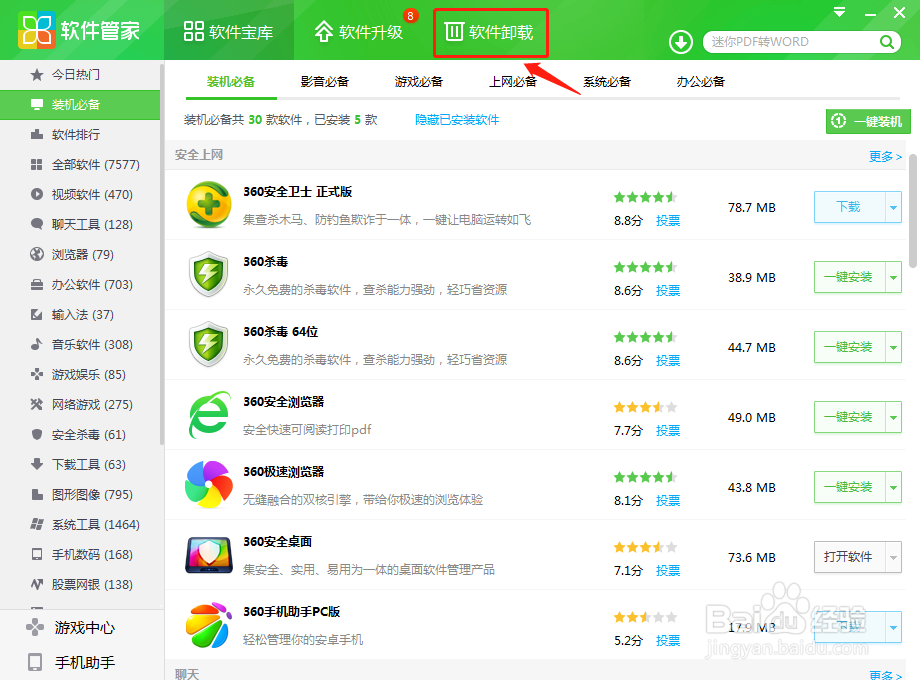Image resolution: width=920 pixels, height=680 pixels.
Task: Click the globe icon beside 浏览器
Action: pyautogui.click(x=37, y=254)
